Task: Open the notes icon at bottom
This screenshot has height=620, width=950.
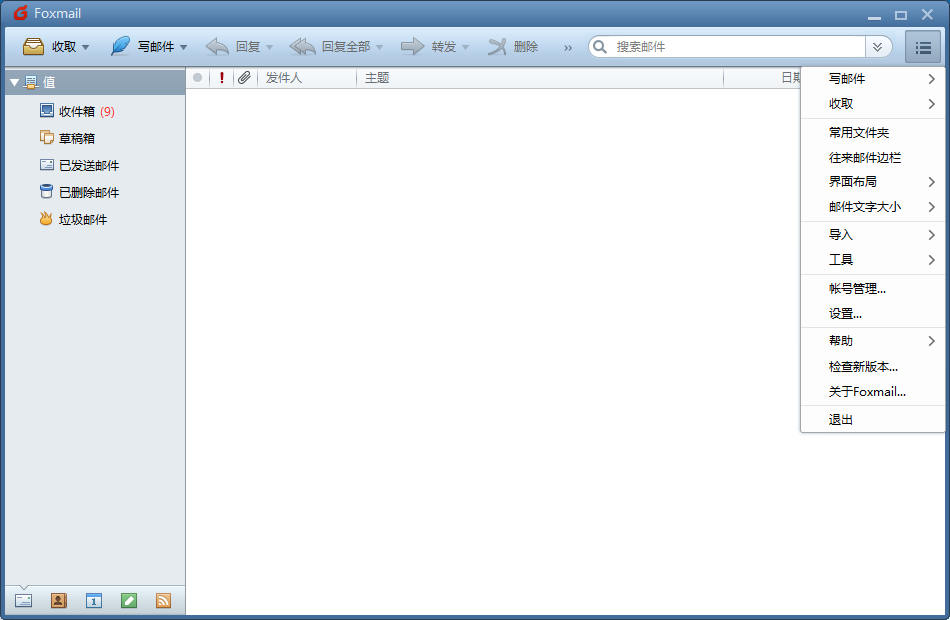Action: click(x=129, y=601)
